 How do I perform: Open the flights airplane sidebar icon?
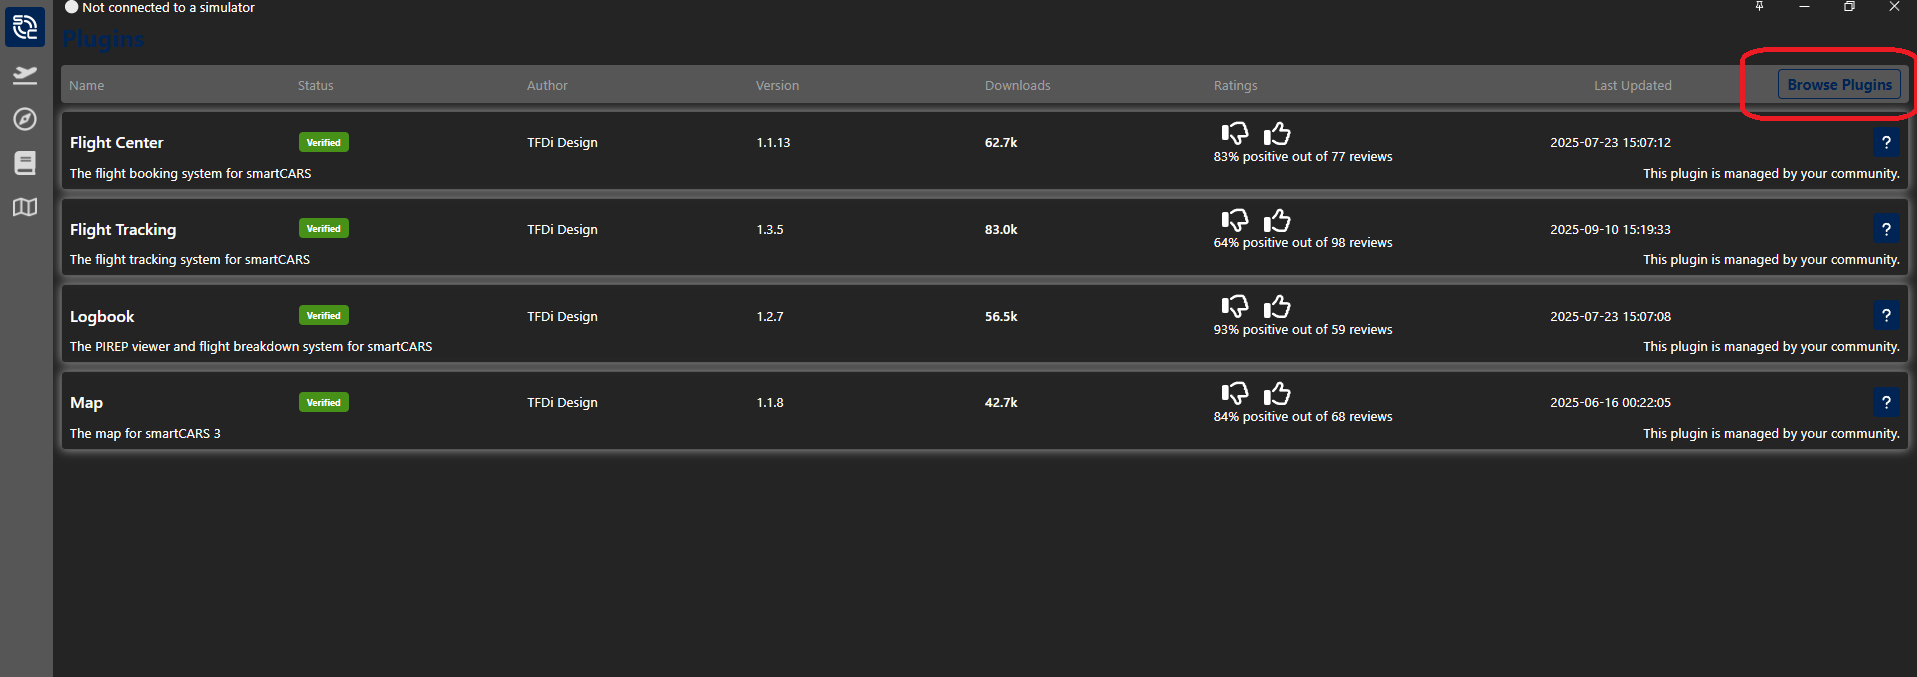coord(25,75)
